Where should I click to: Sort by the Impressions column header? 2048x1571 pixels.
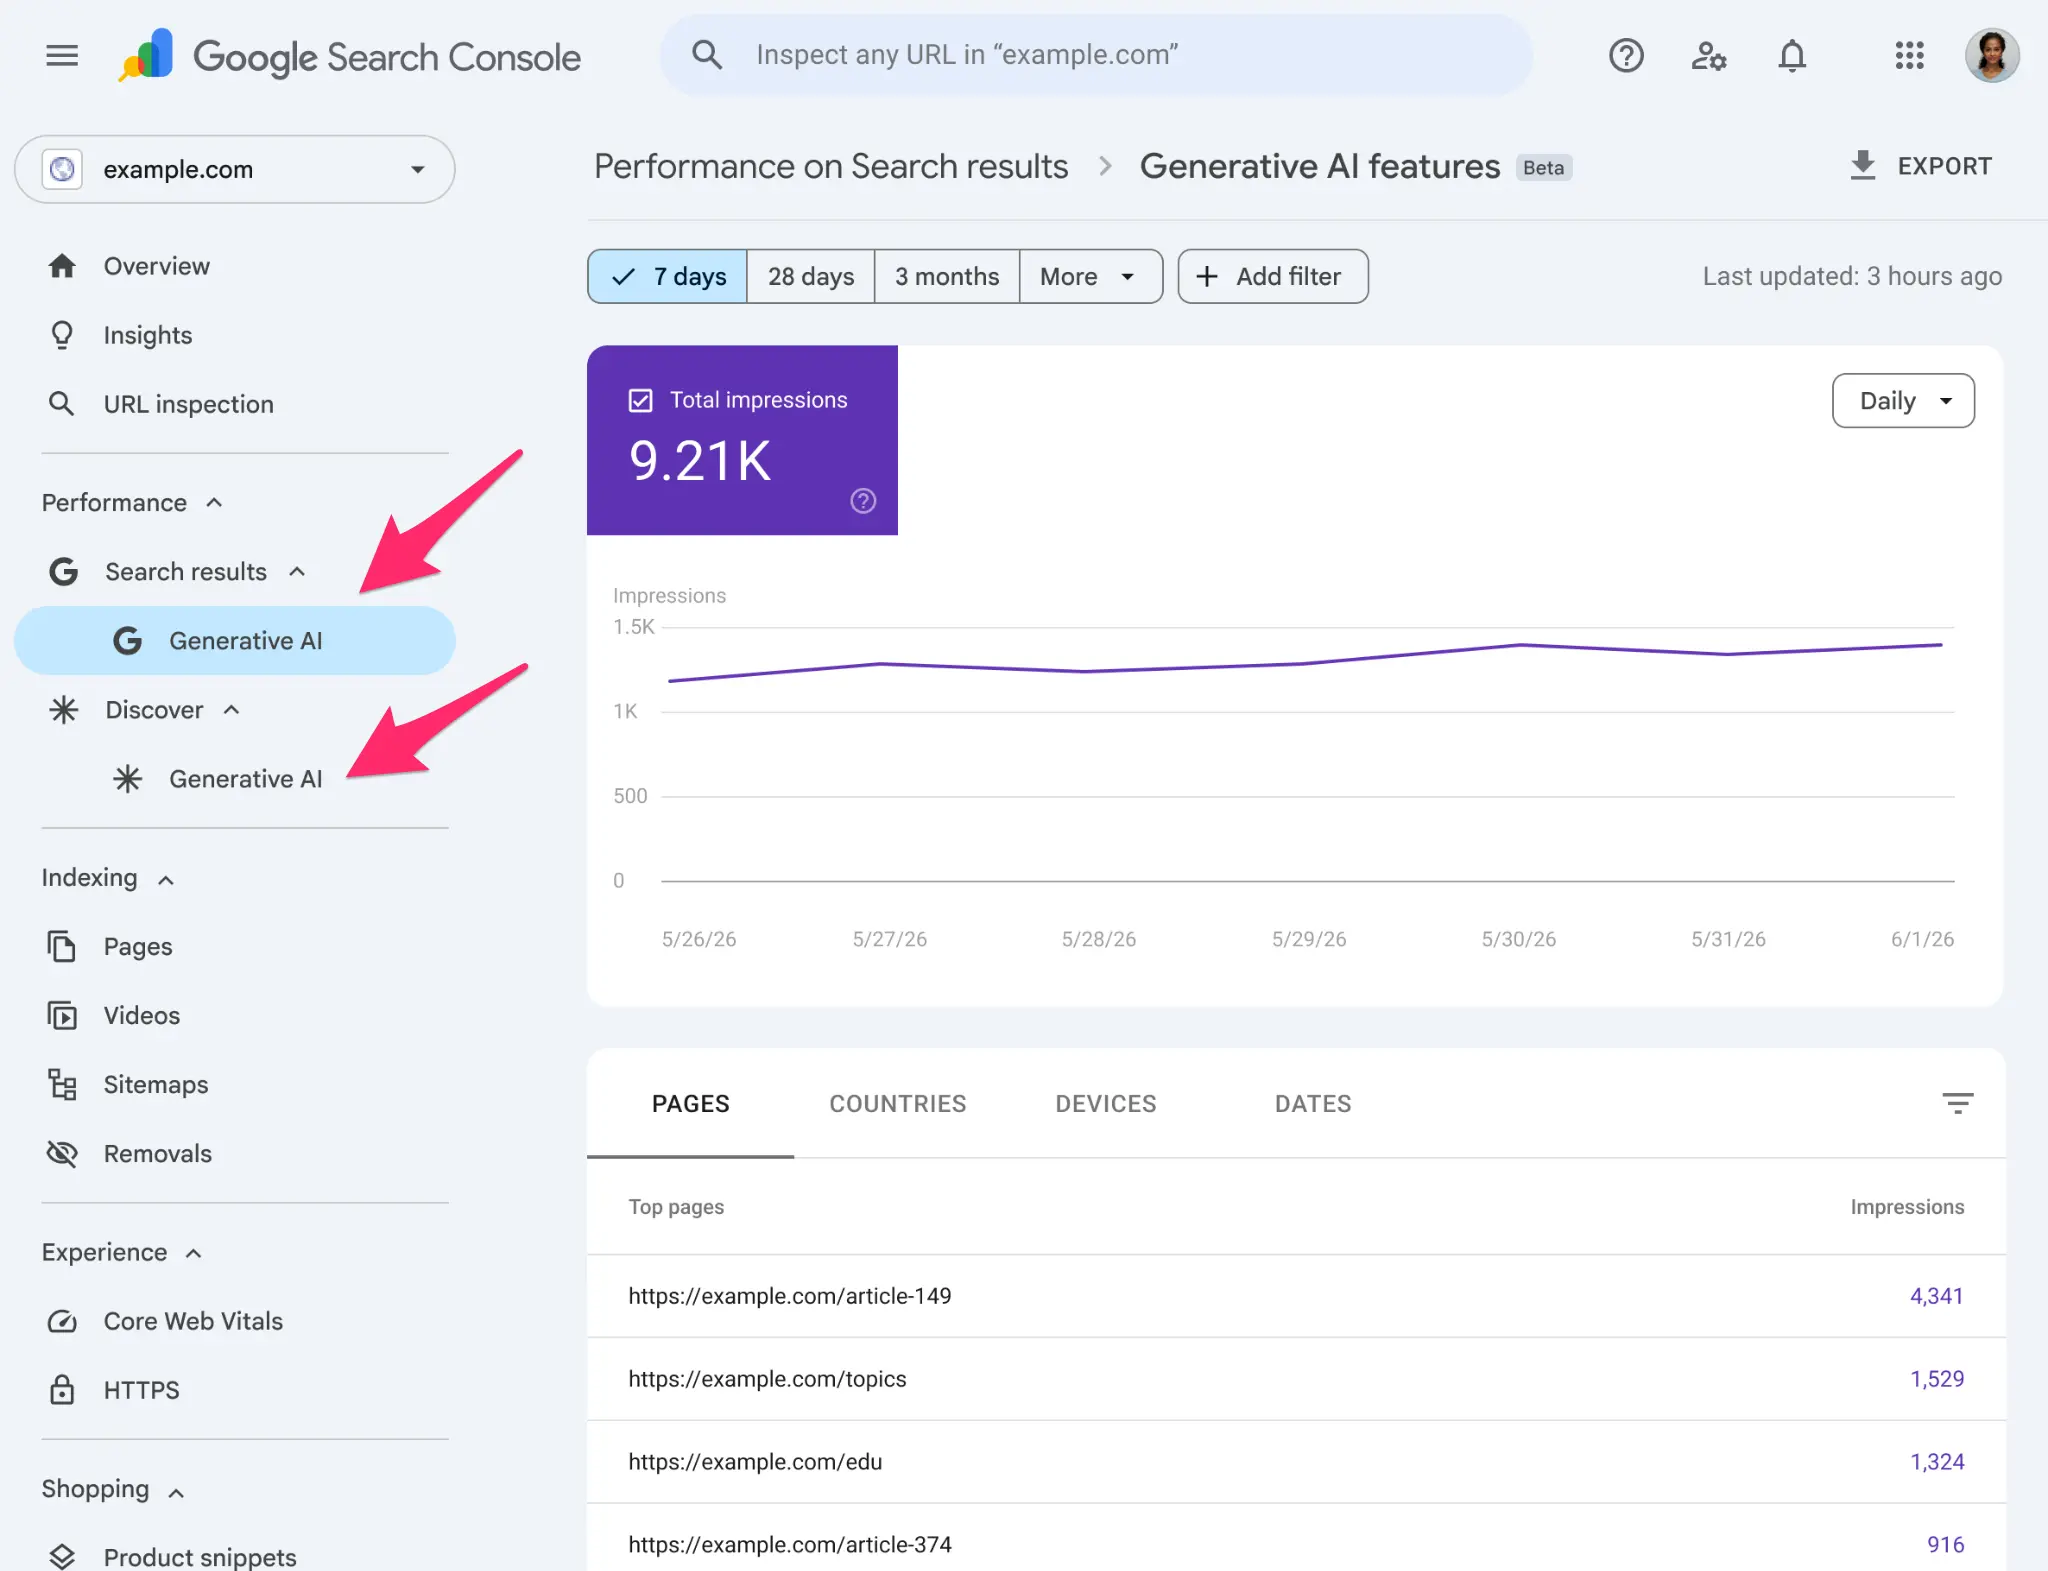point(1906,1207)
